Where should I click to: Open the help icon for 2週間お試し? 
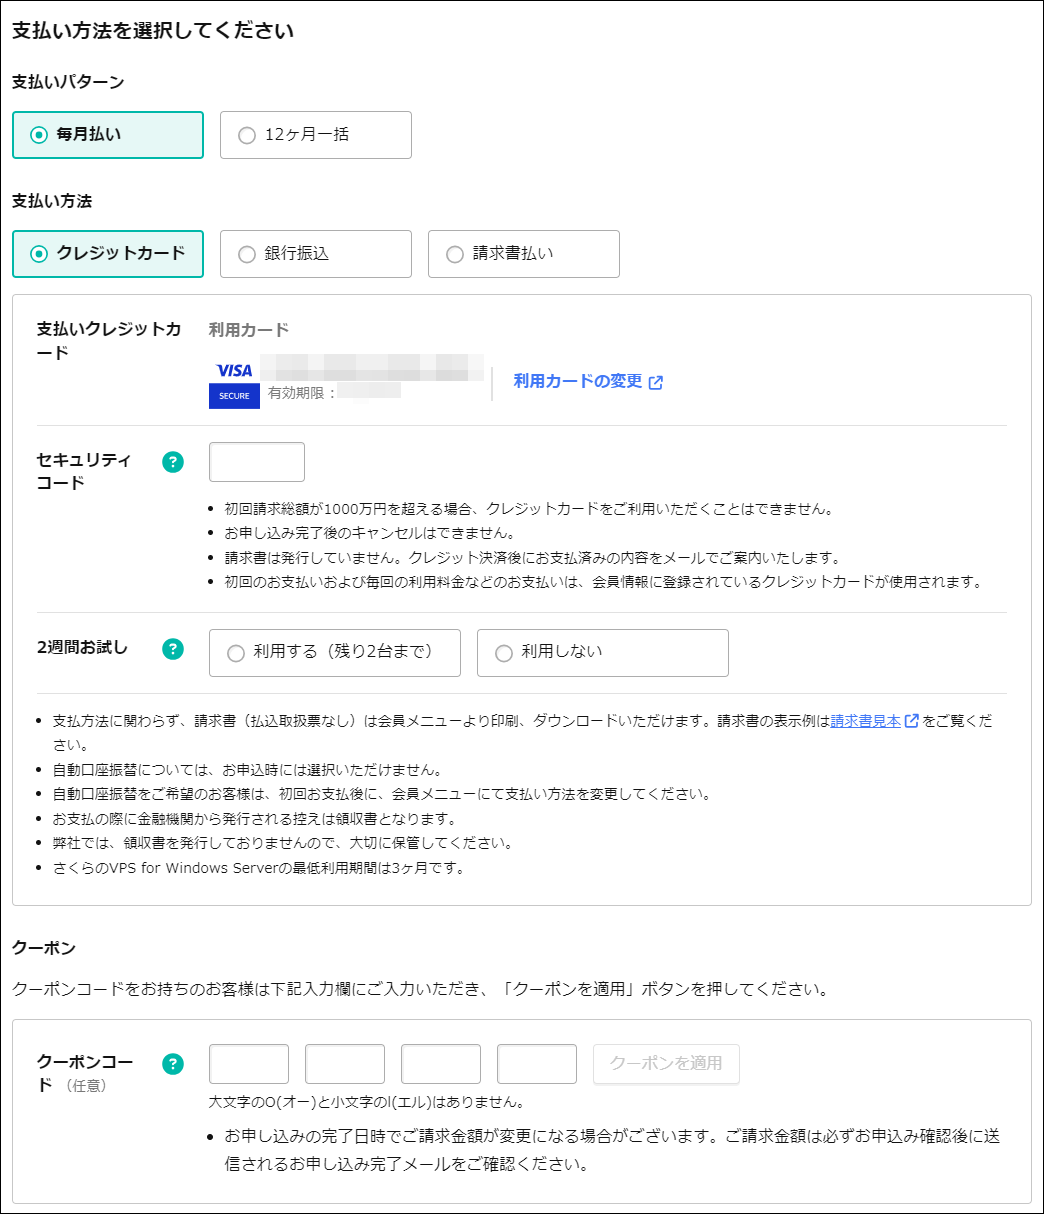172,648
